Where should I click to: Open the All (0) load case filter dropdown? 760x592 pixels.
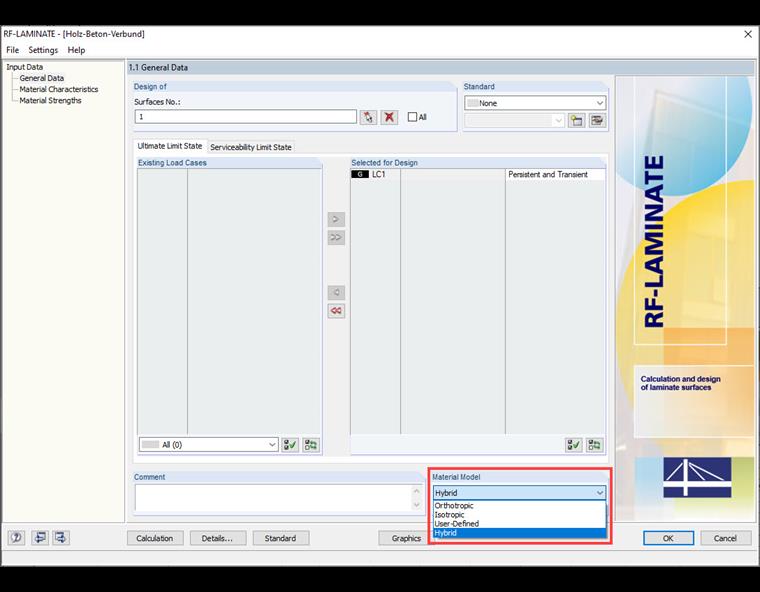click(x=208, y=445)
